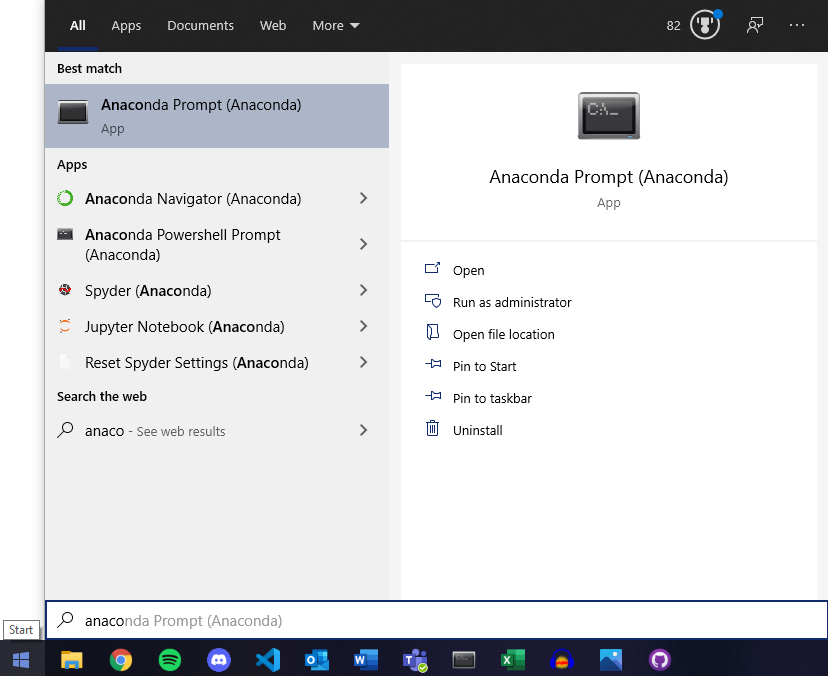Click the Jupyter Notebook icon
The height and width of the screenshot is (676, 828).
65,326
